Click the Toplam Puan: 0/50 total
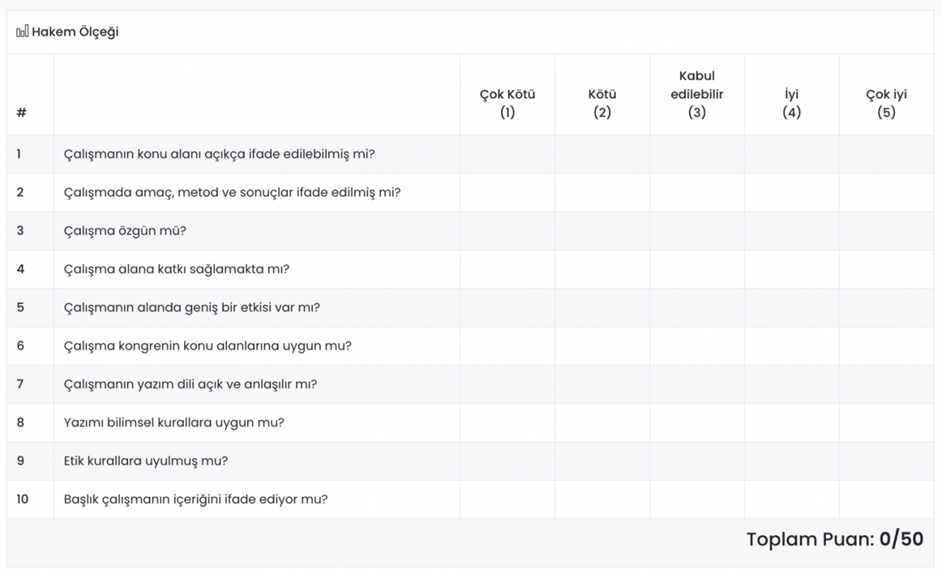The image size is (942, 574). tap(834, 539)
